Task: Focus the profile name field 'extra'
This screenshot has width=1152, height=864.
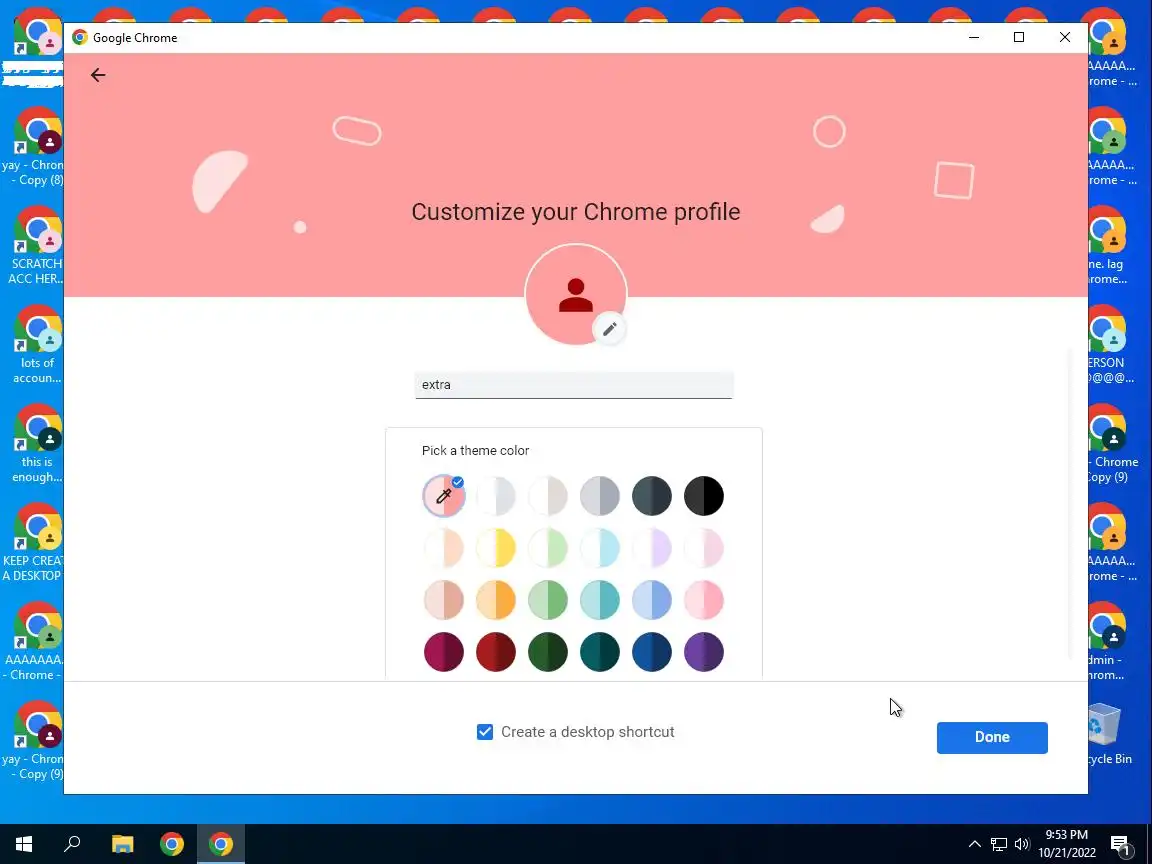Action: coord(574,385)
